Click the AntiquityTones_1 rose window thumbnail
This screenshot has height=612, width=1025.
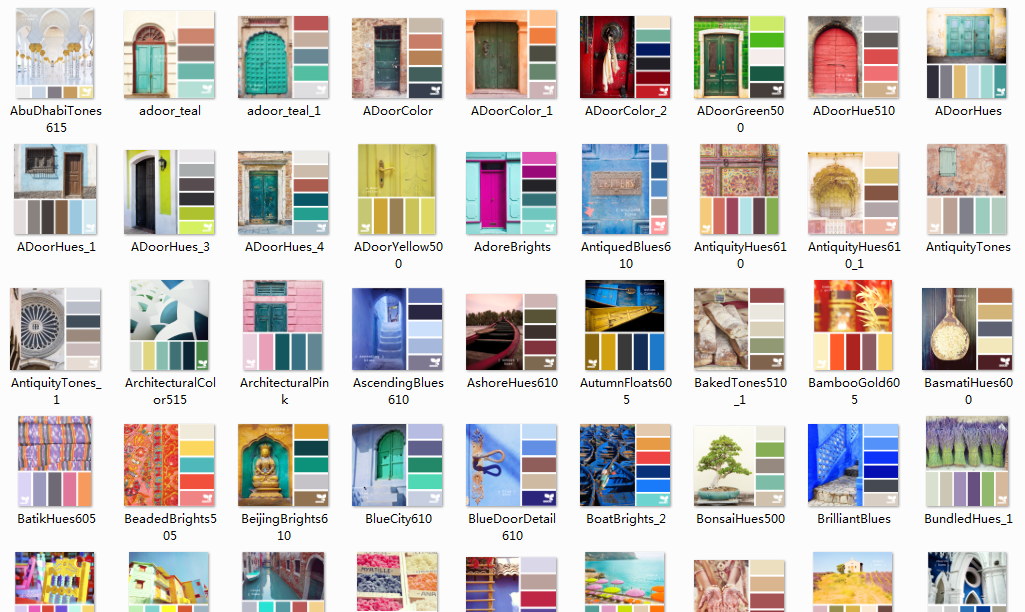pos(55,329)
